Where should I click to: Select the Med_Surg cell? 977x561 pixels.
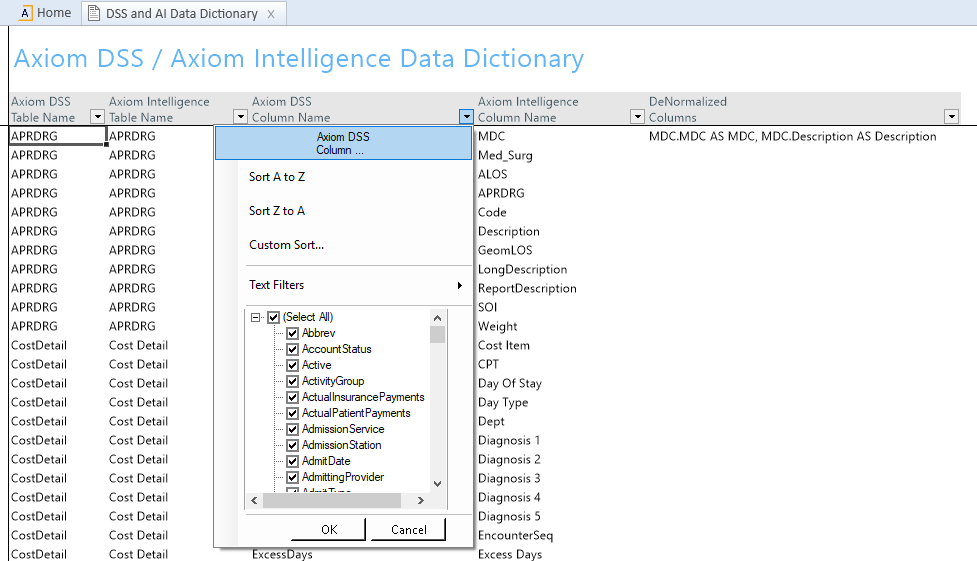(505, 155)
